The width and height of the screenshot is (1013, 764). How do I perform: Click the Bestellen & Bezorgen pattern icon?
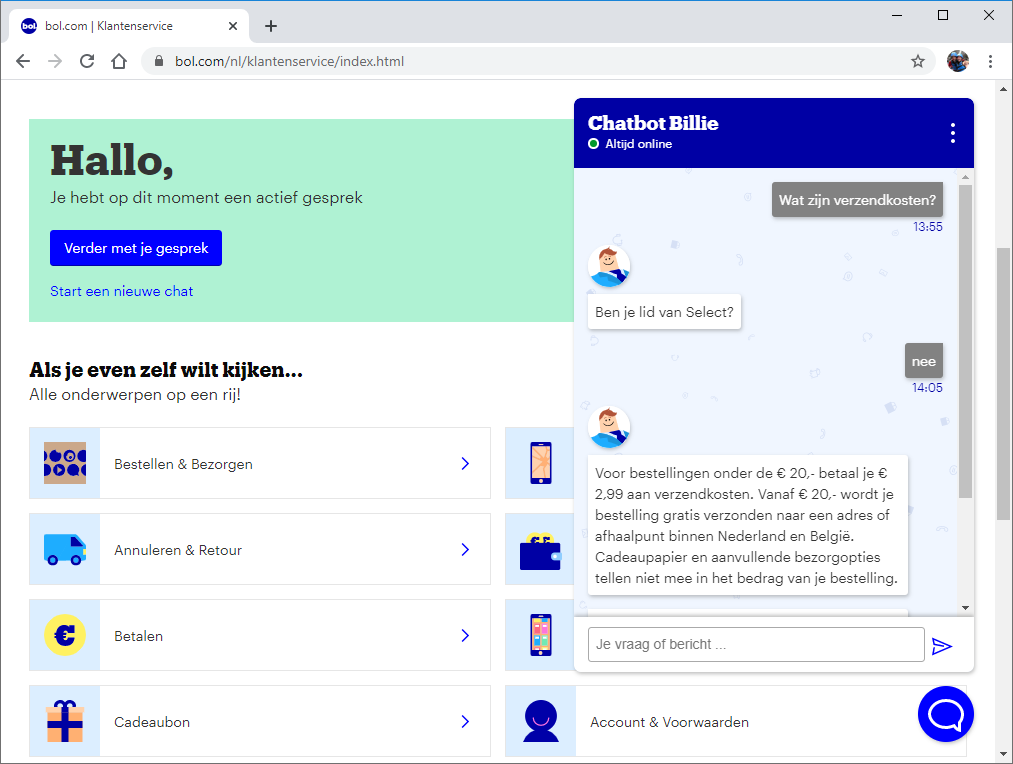point(65,463)
